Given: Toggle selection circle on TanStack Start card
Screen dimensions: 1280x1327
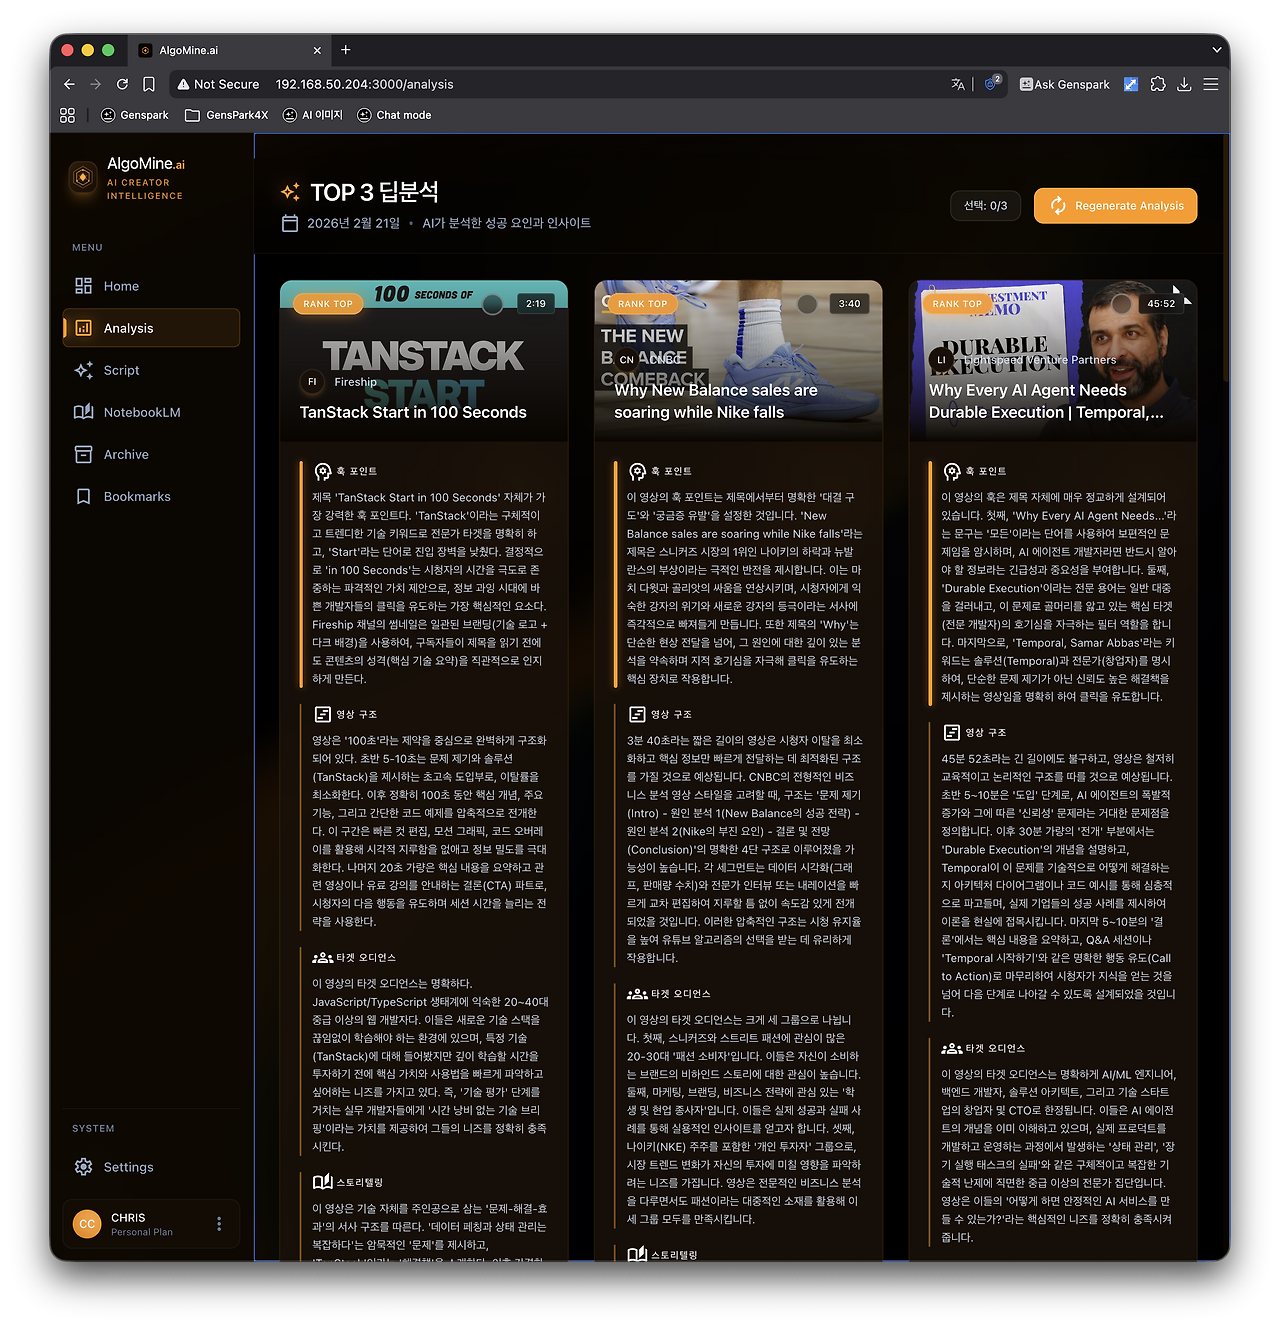Looking at the screenshot, I should click(x=491, y=305).
